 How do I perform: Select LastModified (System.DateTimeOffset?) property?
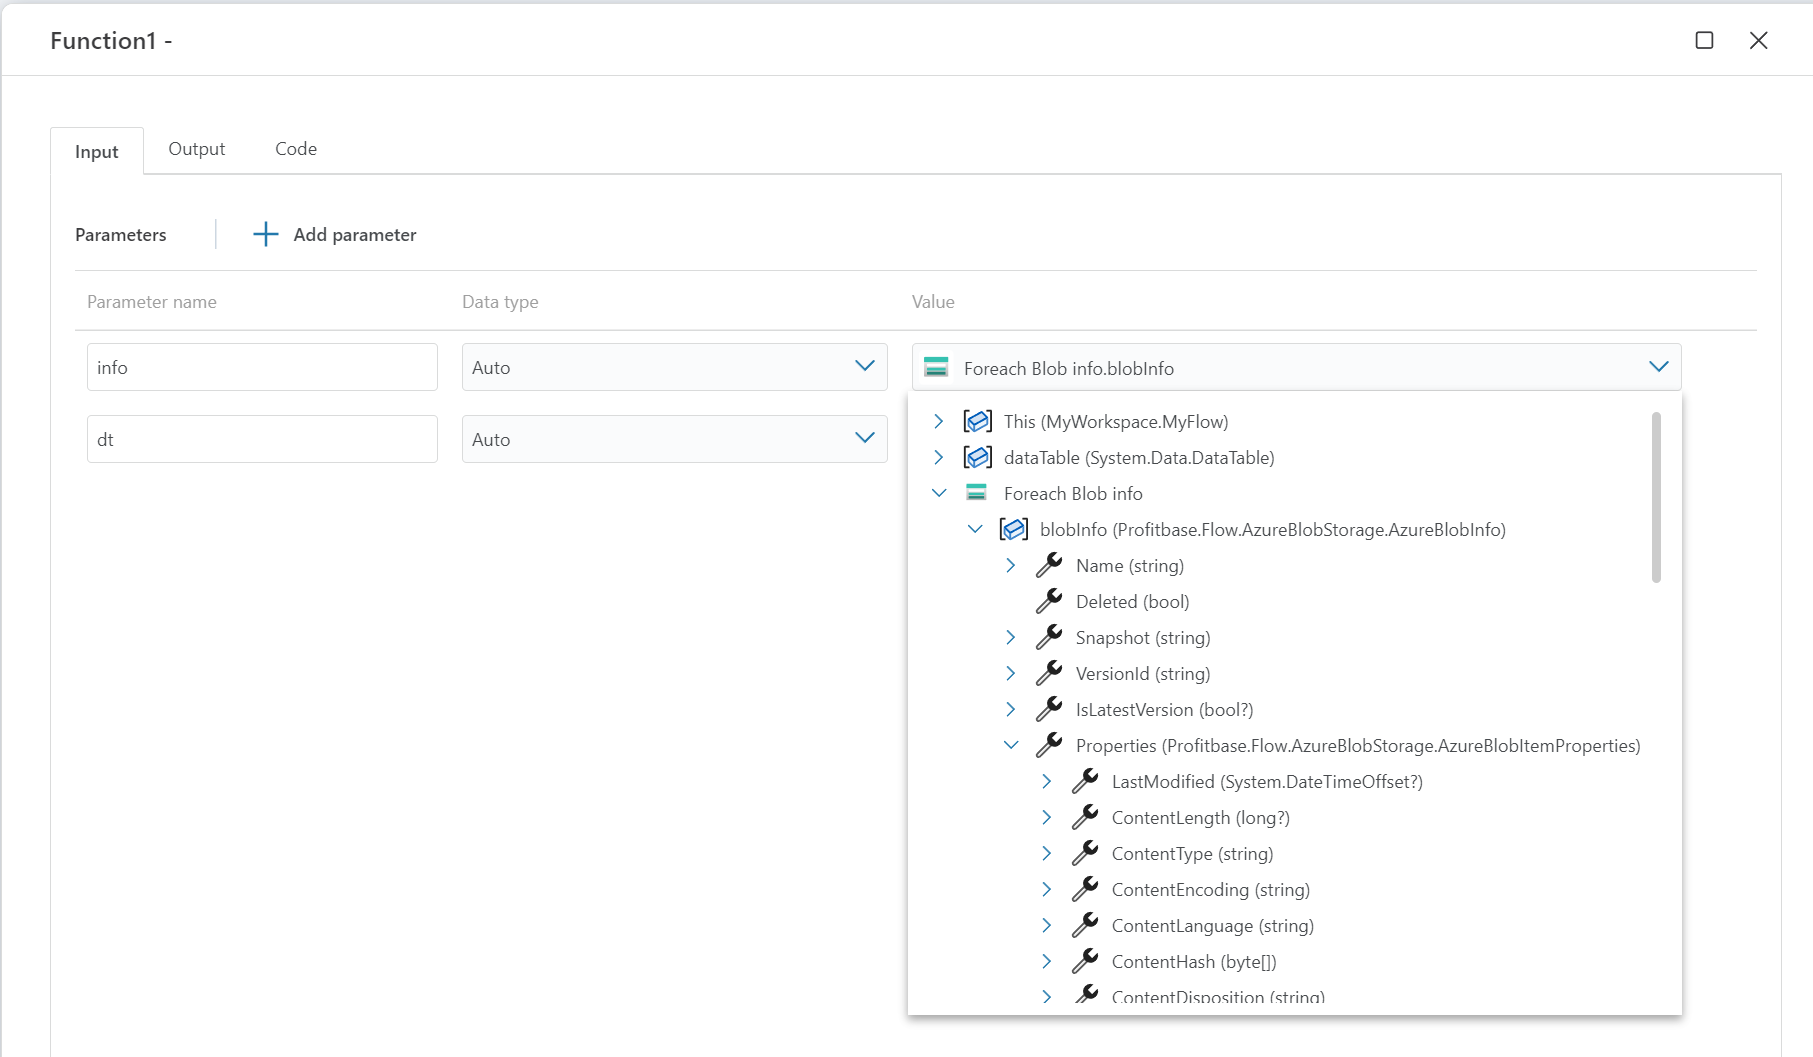(x=1267, y=782)
